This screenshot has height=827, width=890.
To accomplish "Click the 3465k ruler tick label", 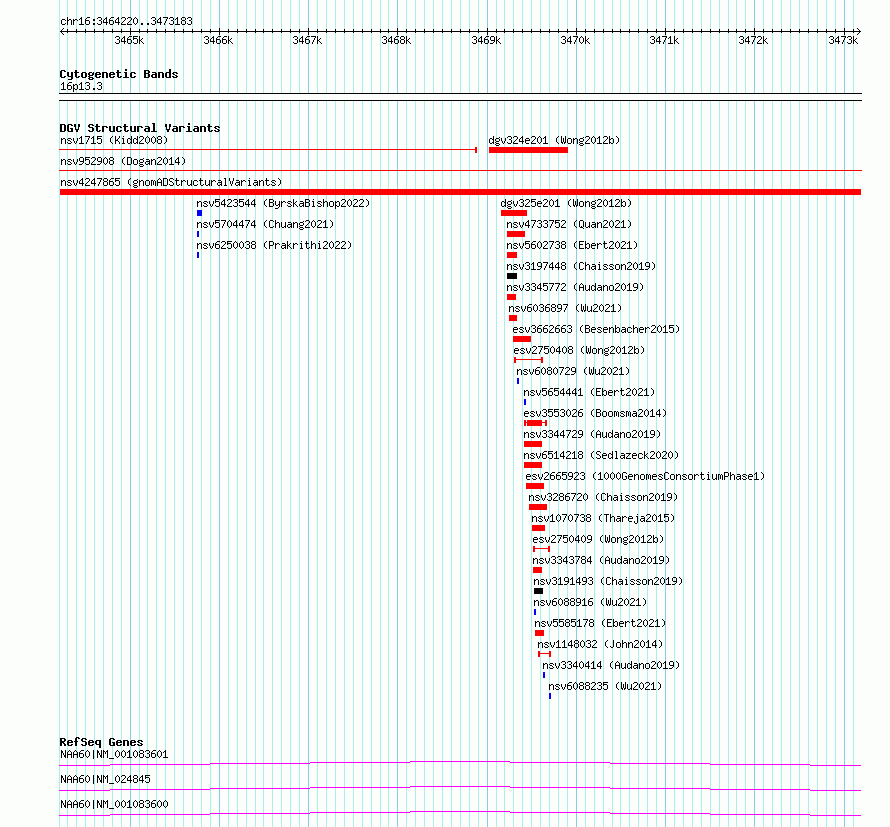I will 129,40.
